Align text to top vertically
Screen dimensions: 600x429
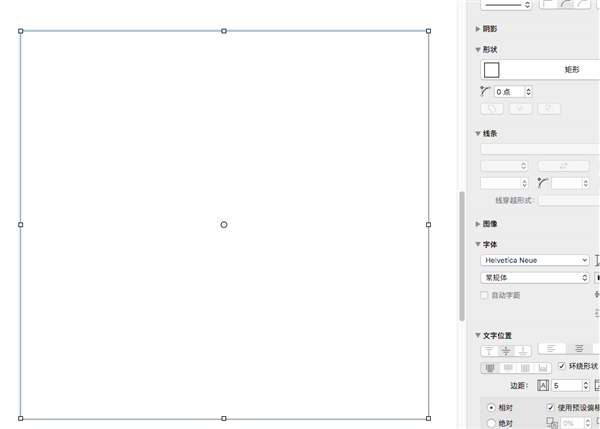coord(490,350)
